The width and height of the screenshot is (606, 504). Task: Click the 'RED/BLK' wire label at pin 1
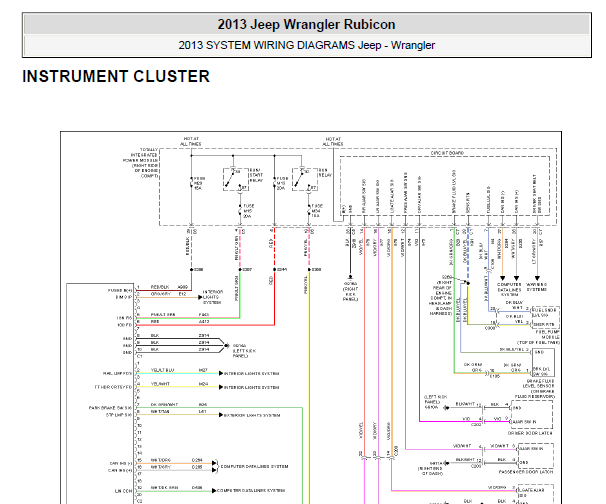160,287
